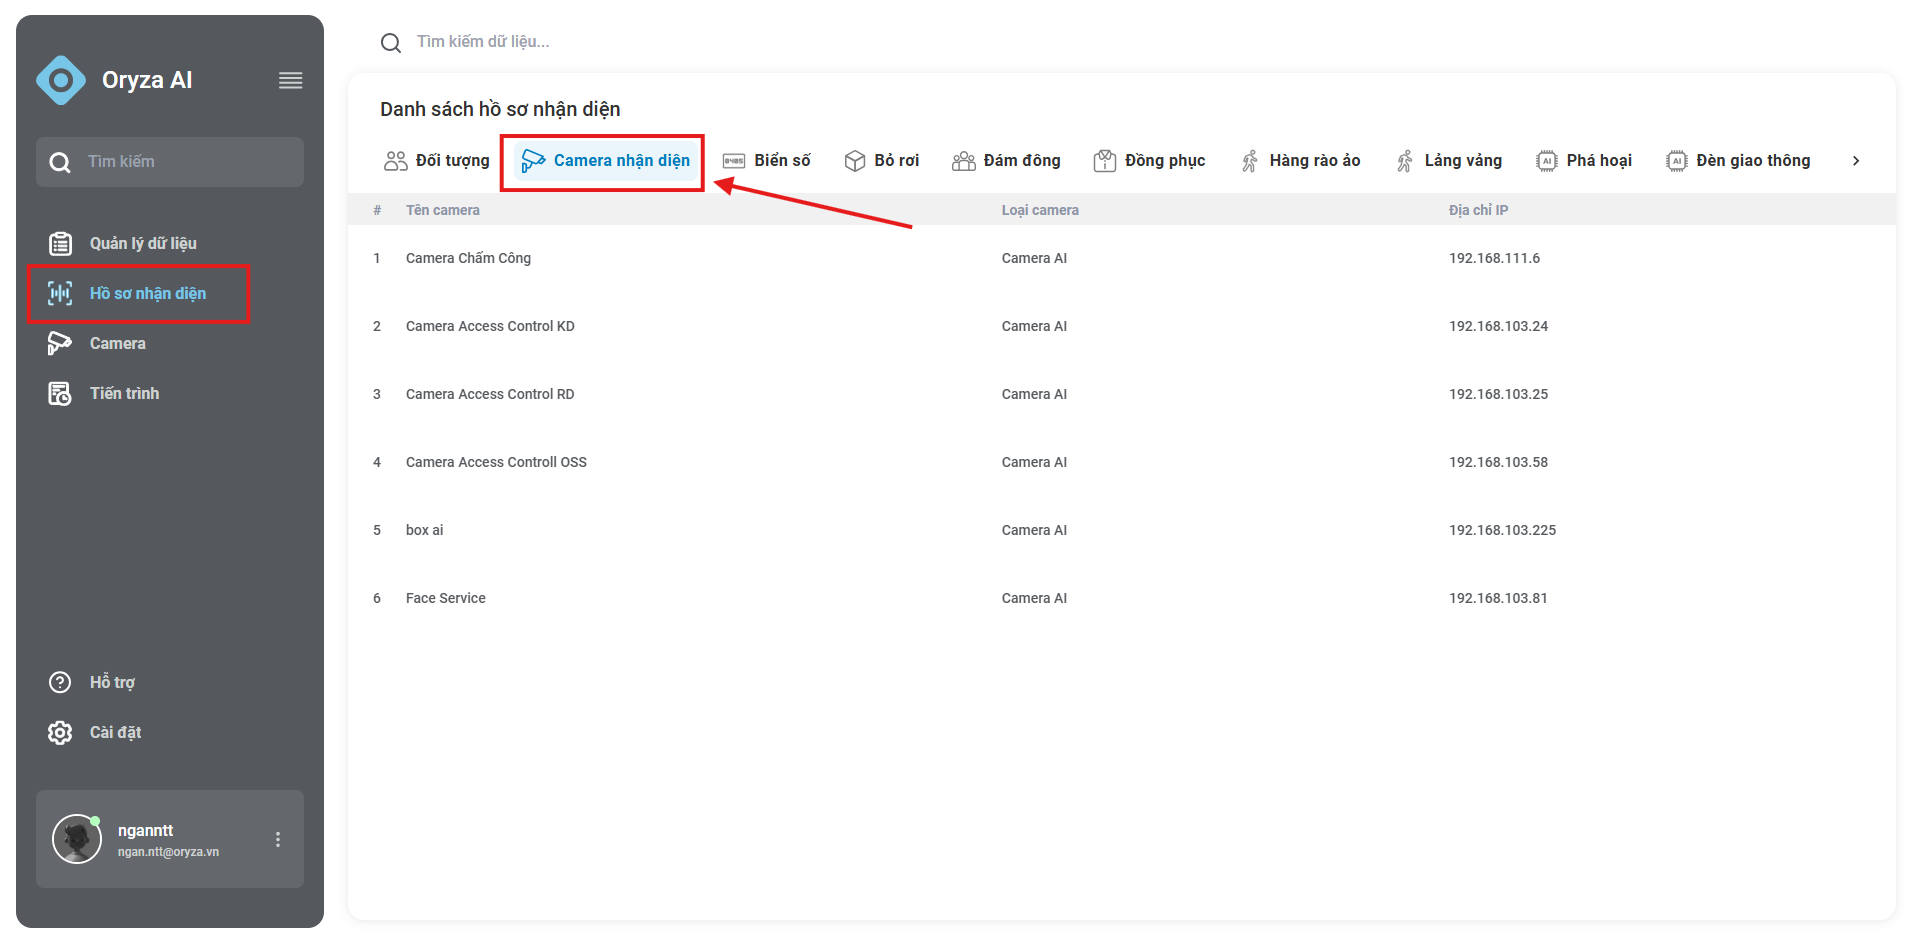Click the Đồng phục uniform icon
This screenshot has width=1919, height=940.
1105,161
